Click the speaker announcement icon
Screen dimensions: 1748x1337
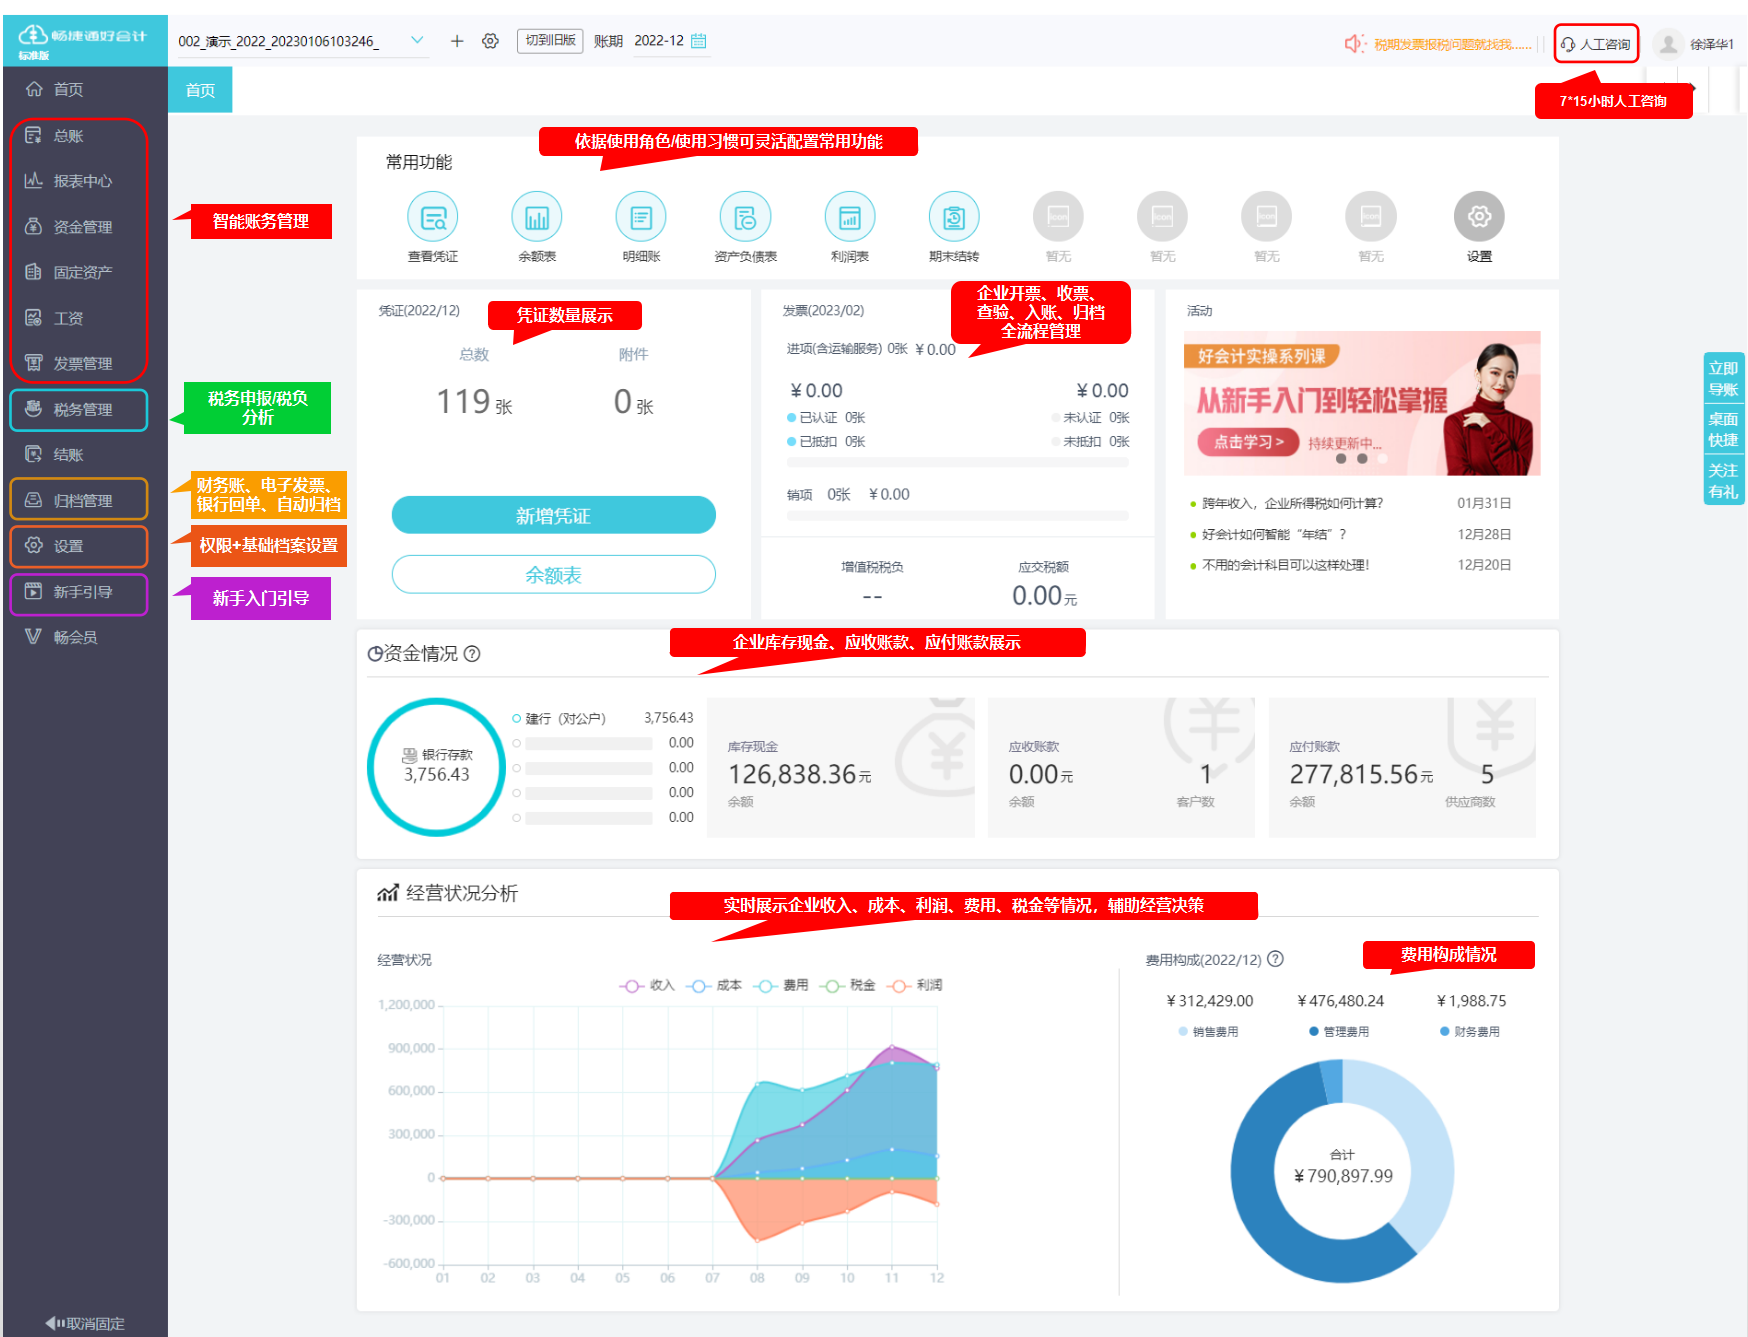(1354, 44)
